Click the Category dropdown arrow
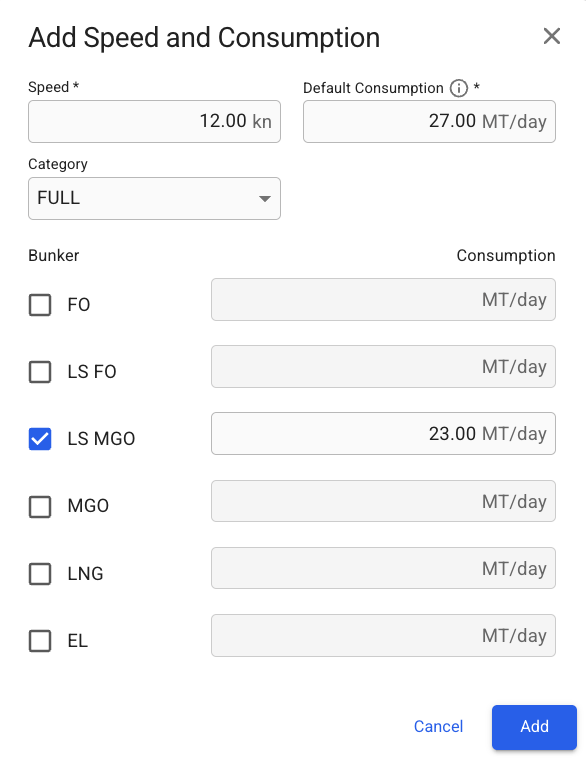Viewport: 586px width, 758px height. coord(264,199)
